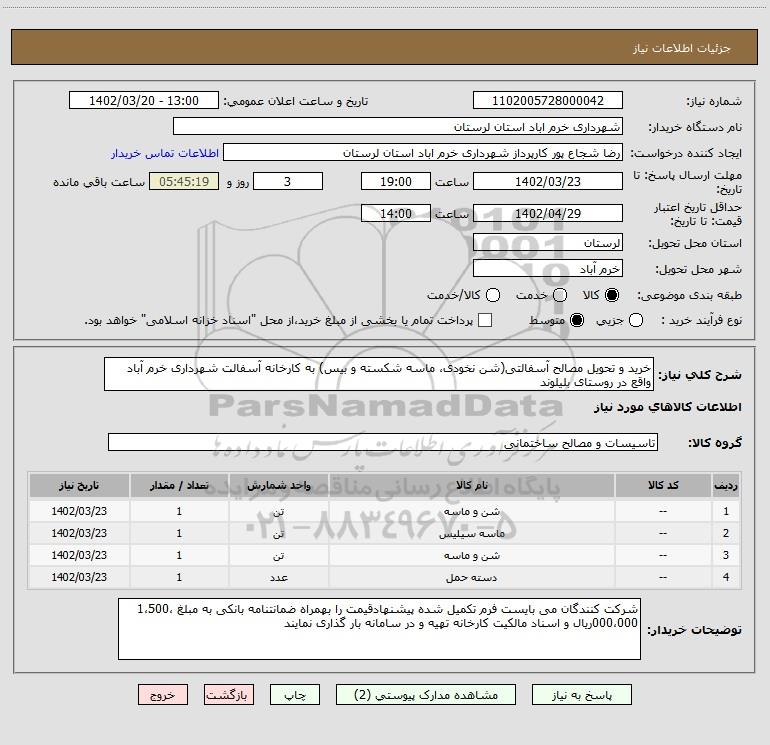This screenshot has width=770, height=745.
Task: Open اطلاعات تماس خریدار link
Action: click(x=165, y=153)
